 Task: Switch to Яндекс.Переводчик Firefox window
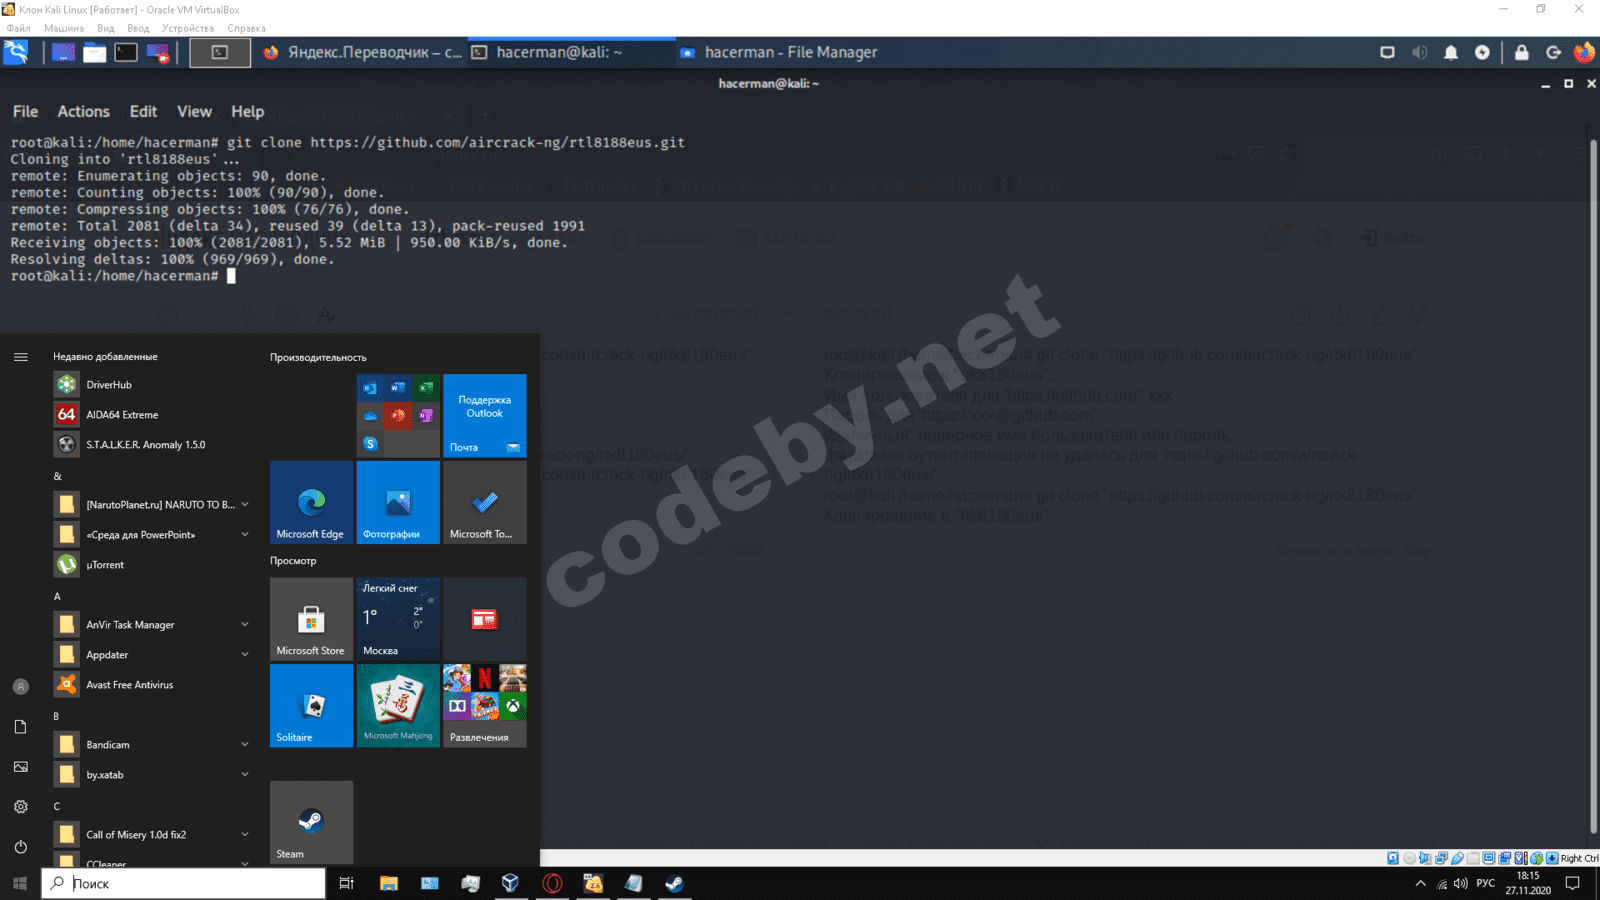(362, 52)
